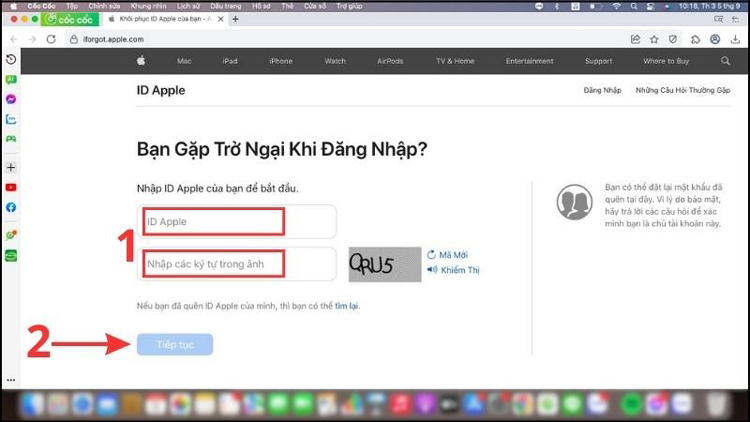This screenshot has height=422, width=750.
Task: Open the sidebar three-dots menu
Action: point(11,380)
